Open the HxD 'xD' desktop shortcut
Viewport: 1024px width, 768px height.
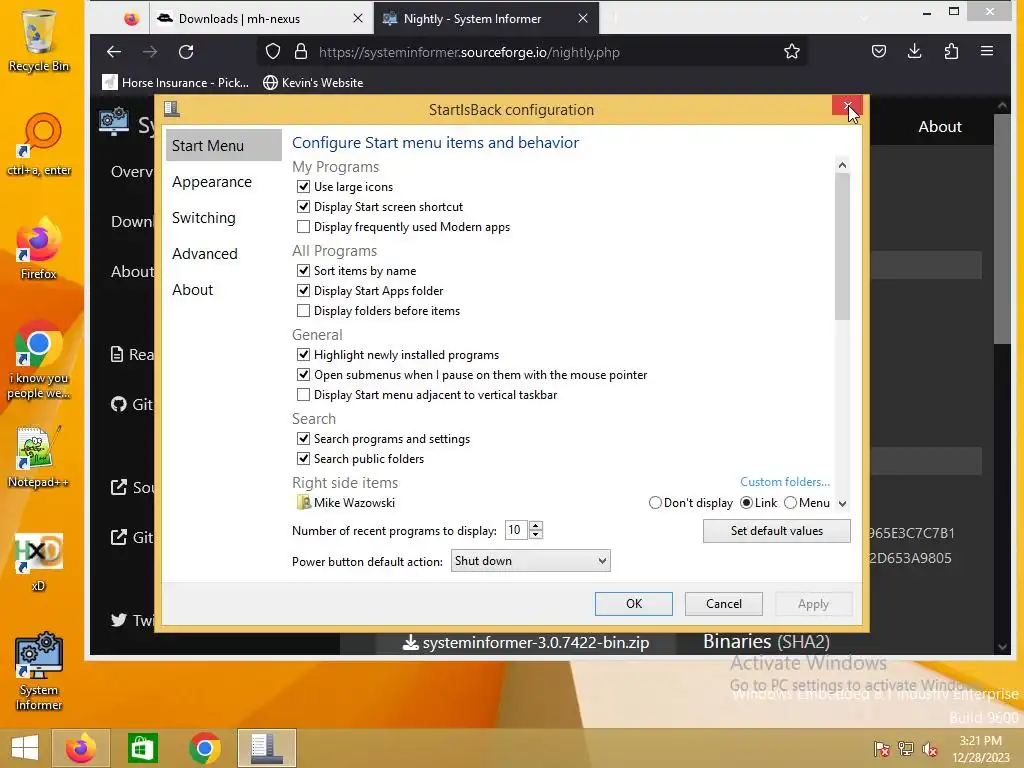(x=39, y=562)
